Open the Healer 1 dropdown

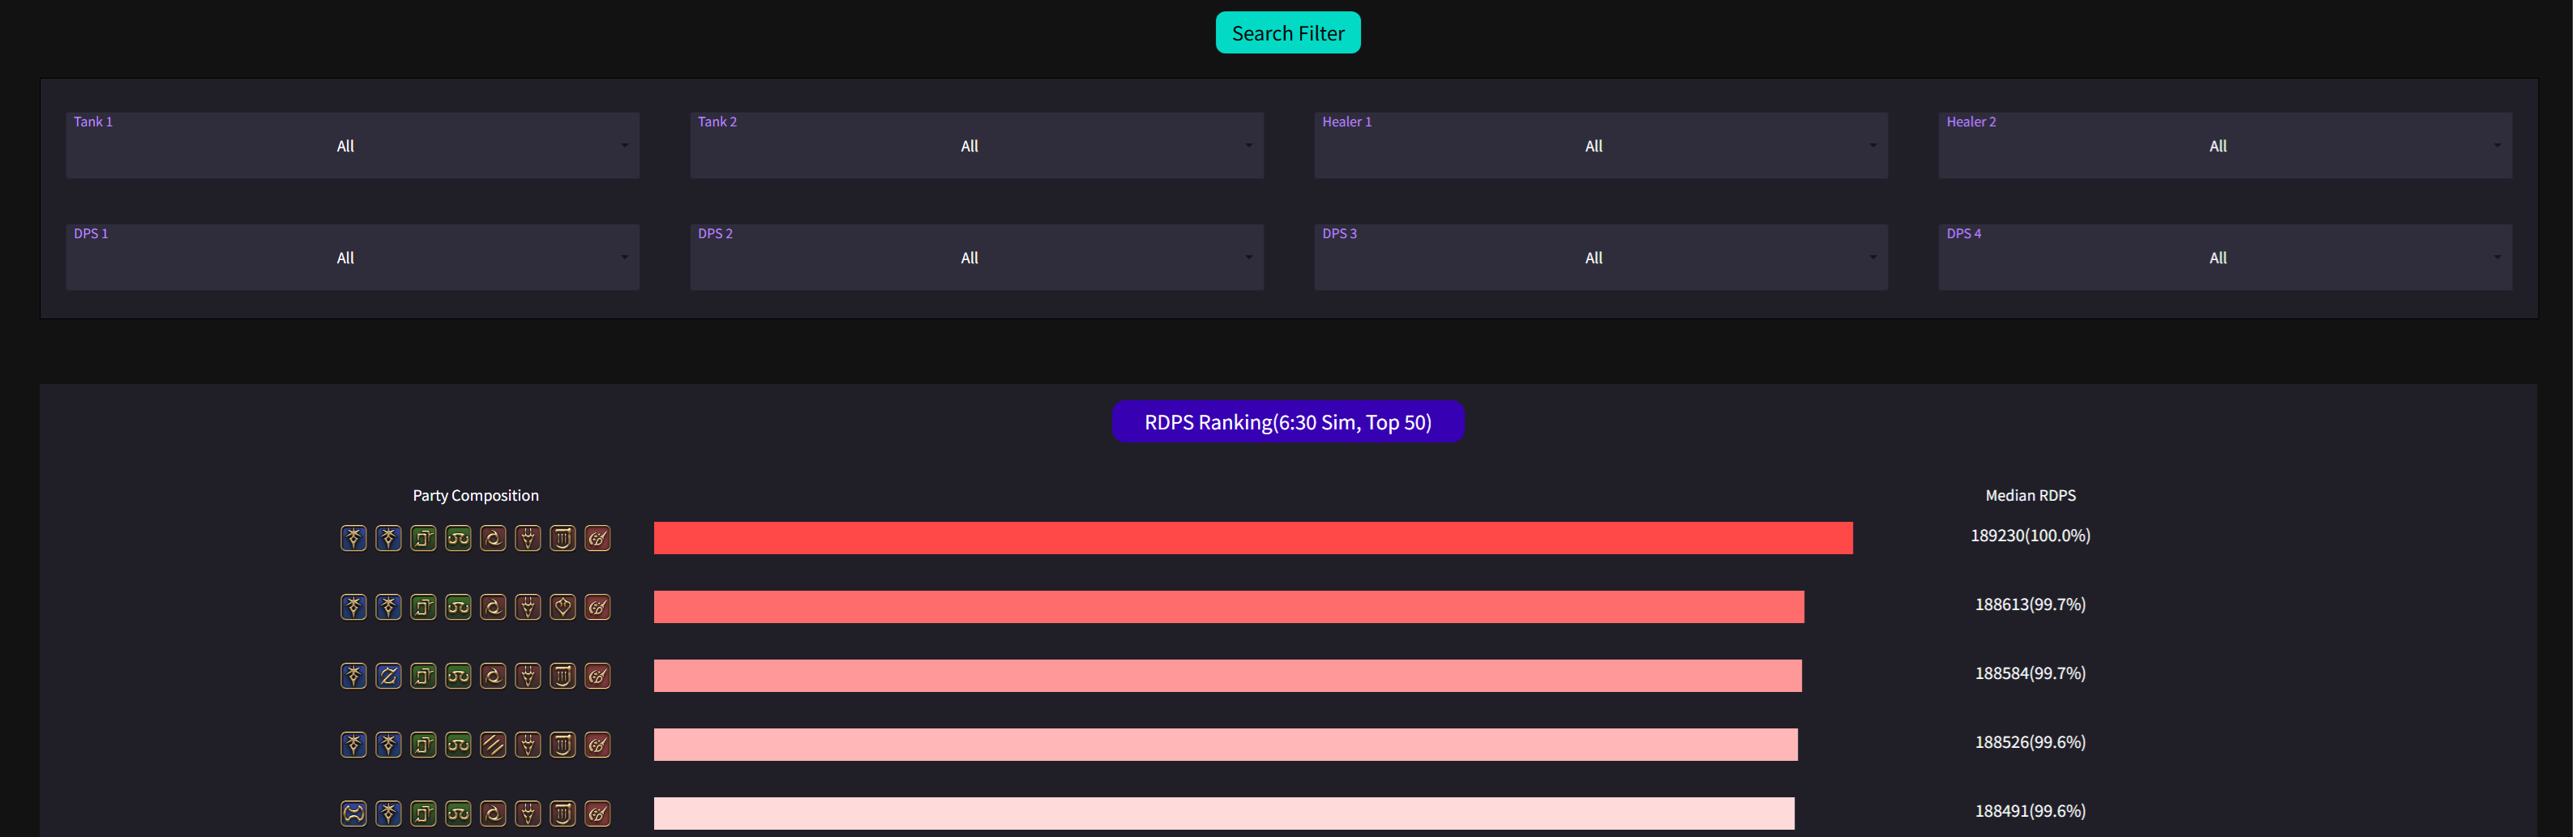tap(1601, 146)
